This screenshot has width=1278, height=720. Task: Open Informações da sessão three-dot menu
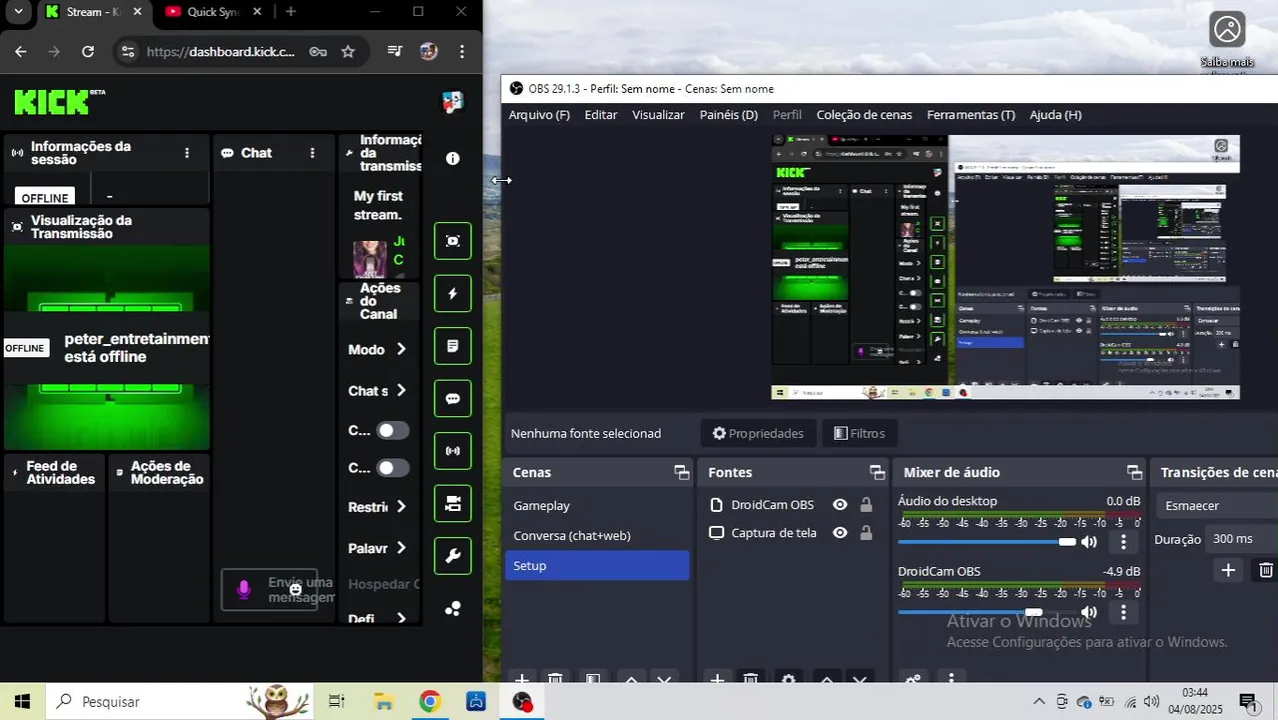(187, 153)
